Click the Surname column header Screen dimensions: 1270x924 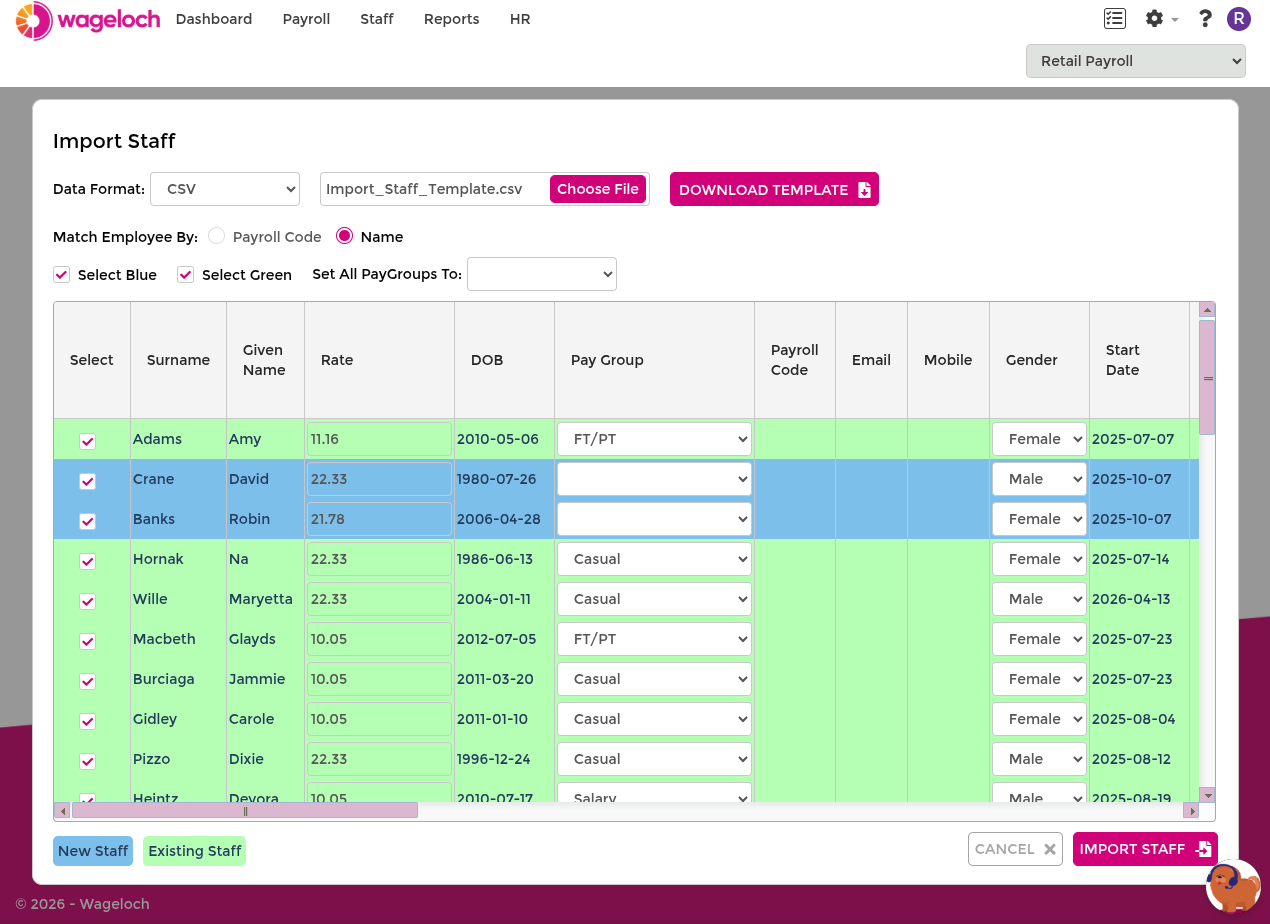(x=178, y=360)
